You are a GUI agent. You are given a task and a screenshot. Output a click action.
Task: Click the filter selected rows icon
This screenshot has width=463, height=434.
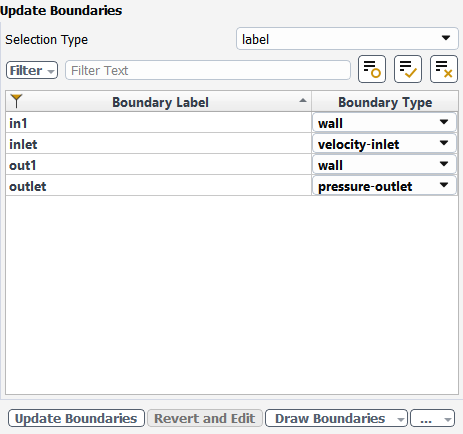point(372,69)
